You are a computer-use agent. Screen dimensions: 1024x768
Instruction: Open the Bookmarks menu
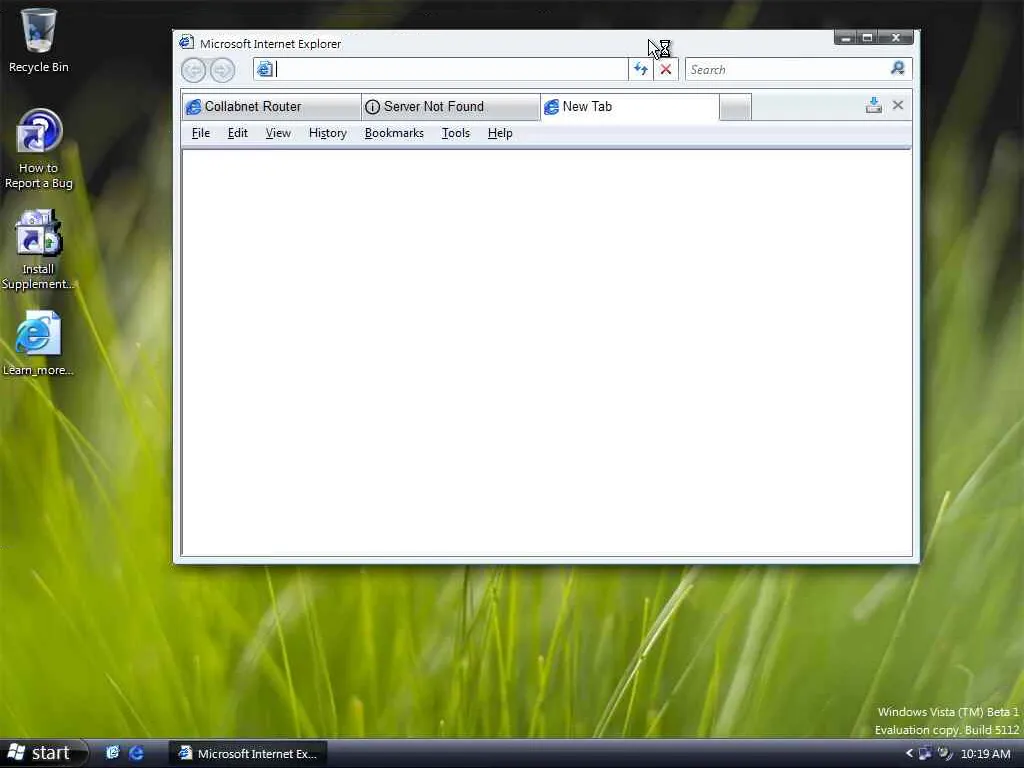pos(394,133)
